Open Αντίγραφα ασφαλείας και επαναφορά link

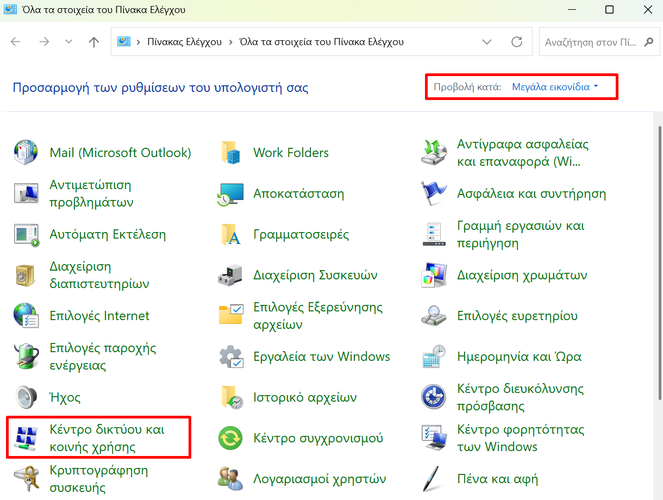(523, 153)
